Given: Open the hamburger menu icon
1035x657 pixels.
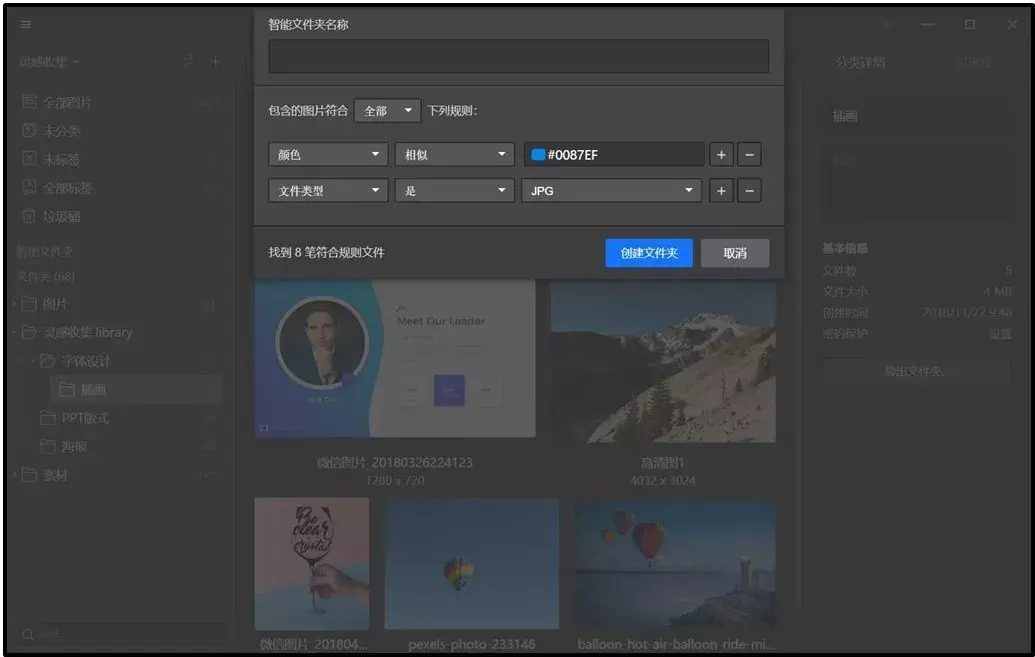Looking at the screenshot, I should coord(26,24).
